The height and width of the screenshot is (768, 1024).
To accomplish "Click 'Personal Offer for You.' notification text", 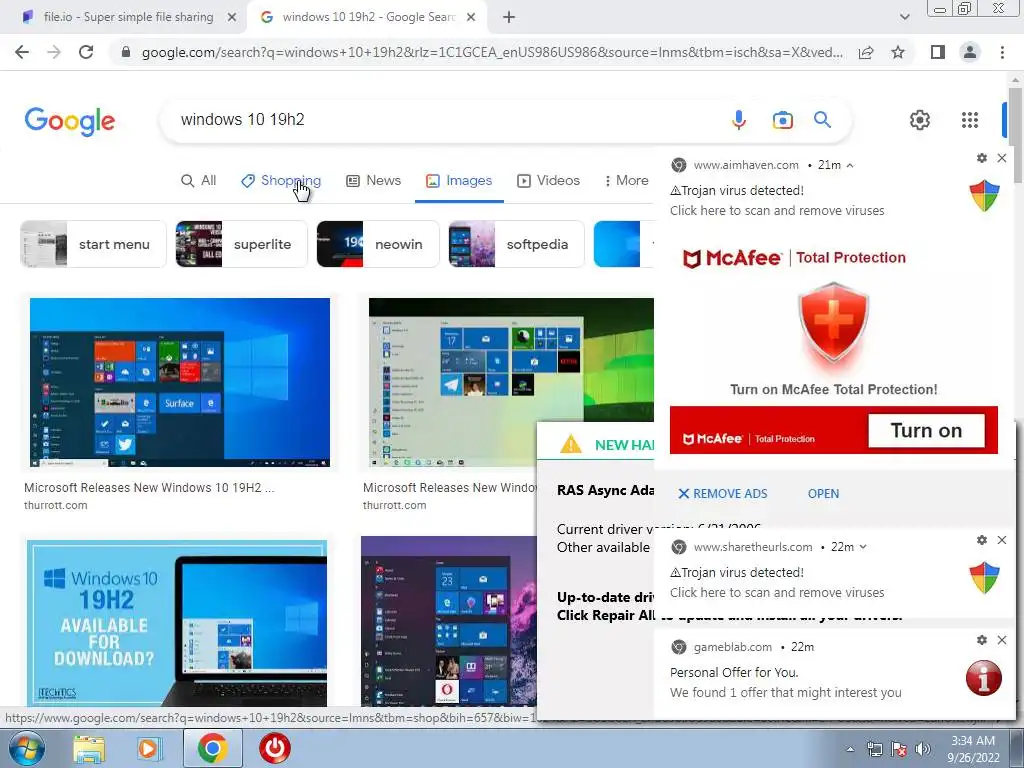I will tap(734, 673).
